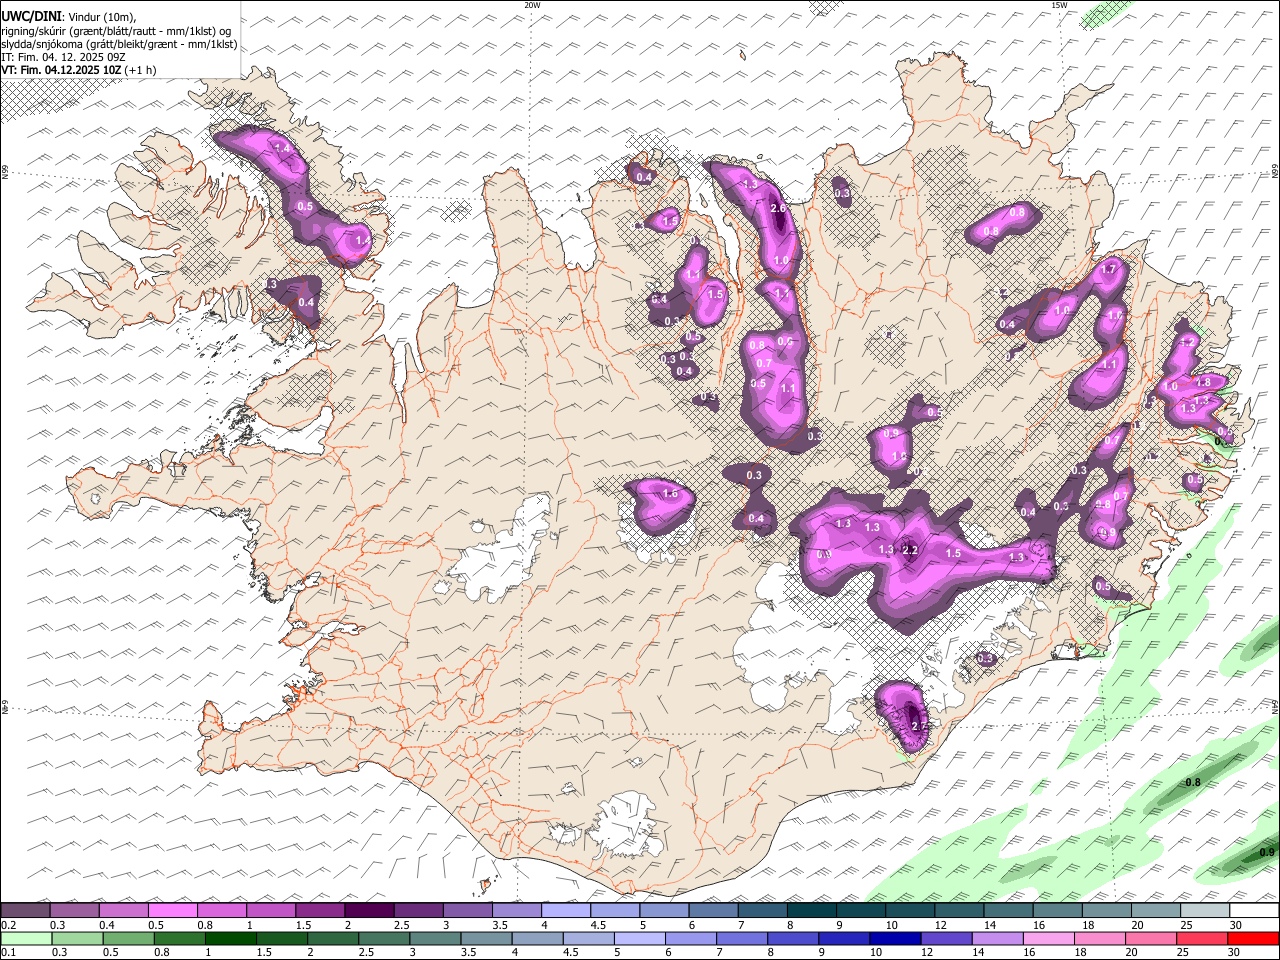Click the 0.8 value in the green offshore band

(x=1192, y=782)
